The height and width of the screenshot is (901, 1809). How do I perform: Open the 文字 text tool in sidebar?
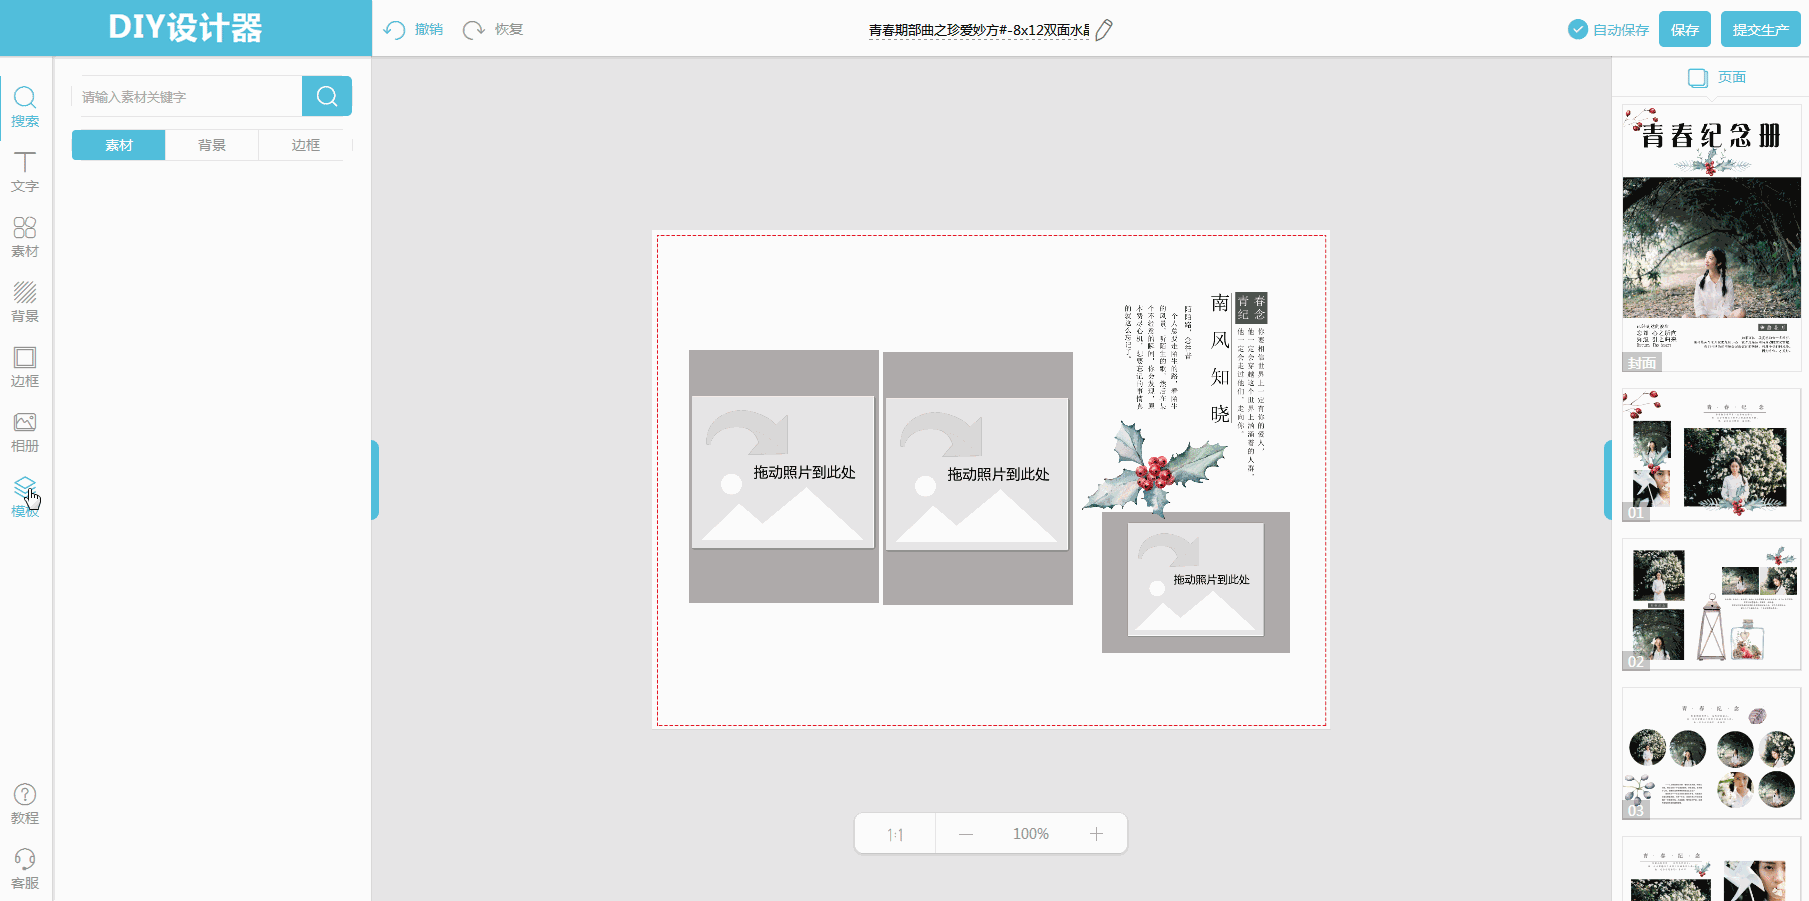click(25, 172)
